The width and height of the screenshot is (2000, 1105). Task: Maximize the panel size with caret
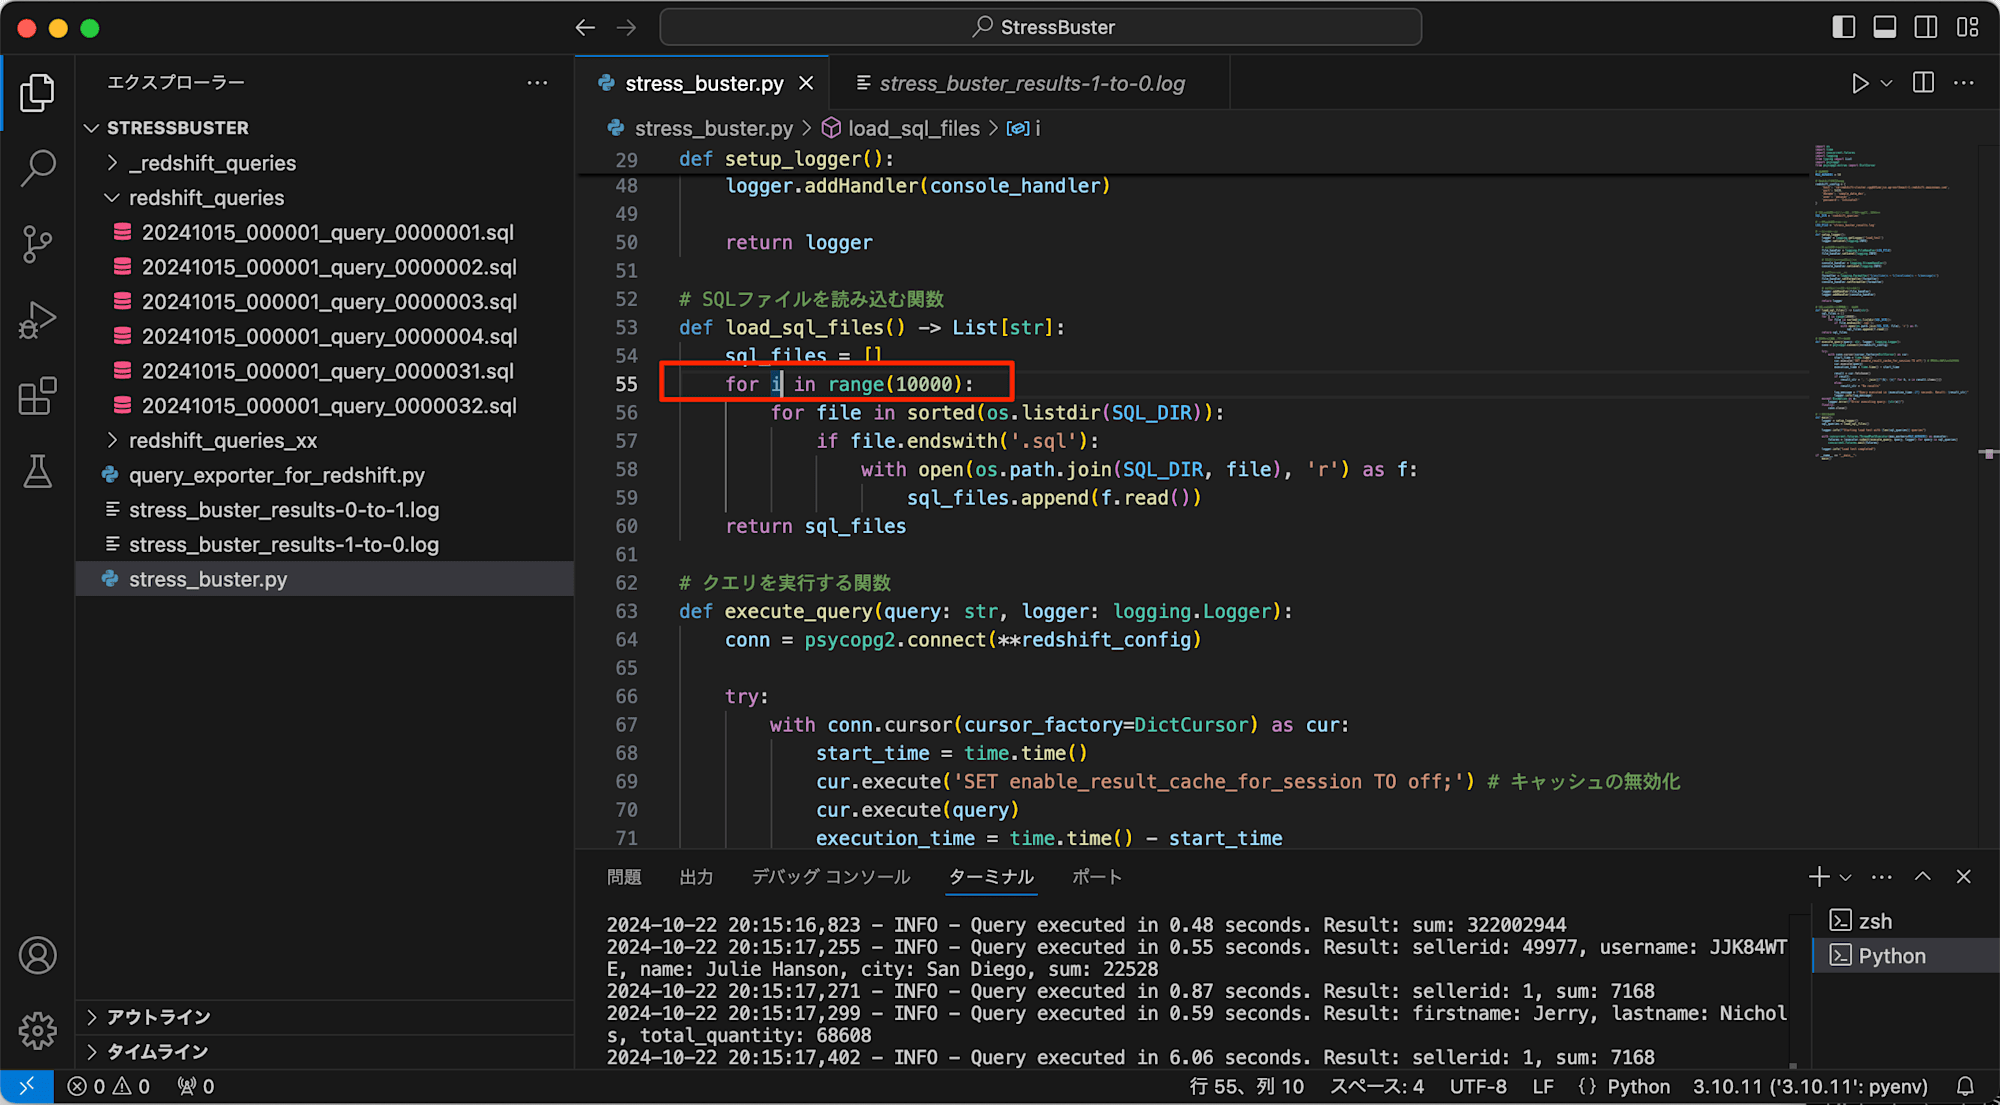1923,877
